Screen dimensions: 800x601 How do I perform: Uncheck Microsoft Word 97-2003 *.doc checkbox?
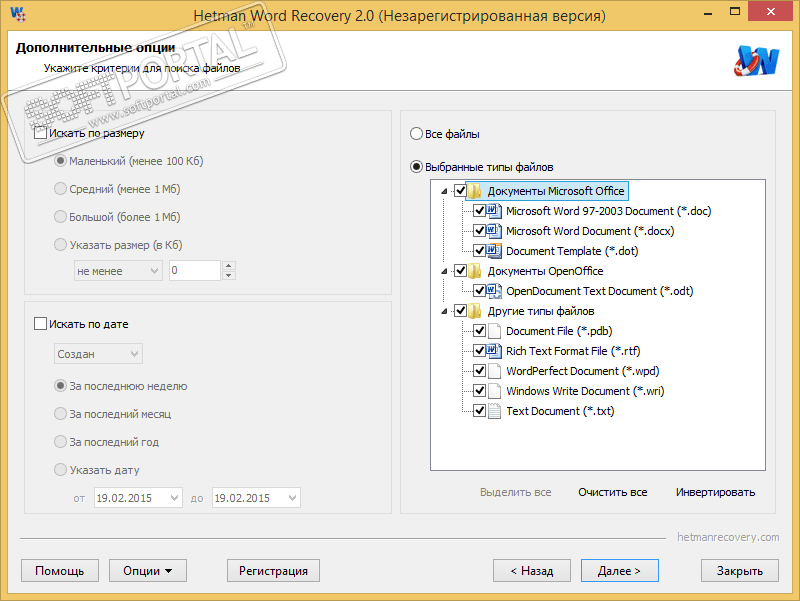(x=479, y=211)
